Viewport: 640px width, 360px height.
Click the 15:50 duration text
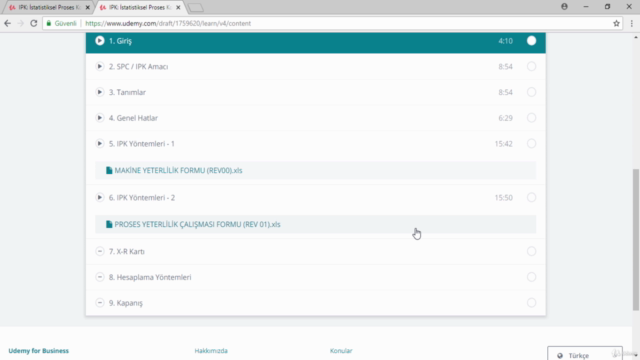pos(503,198)
